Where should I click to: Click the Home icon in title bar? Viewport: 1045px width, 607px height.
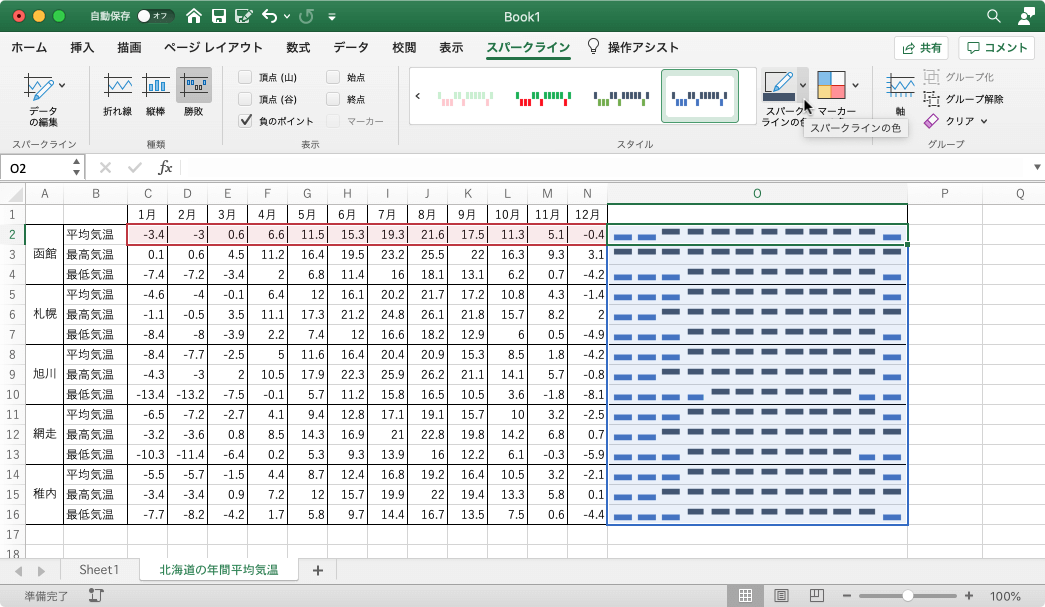[194, 16]
